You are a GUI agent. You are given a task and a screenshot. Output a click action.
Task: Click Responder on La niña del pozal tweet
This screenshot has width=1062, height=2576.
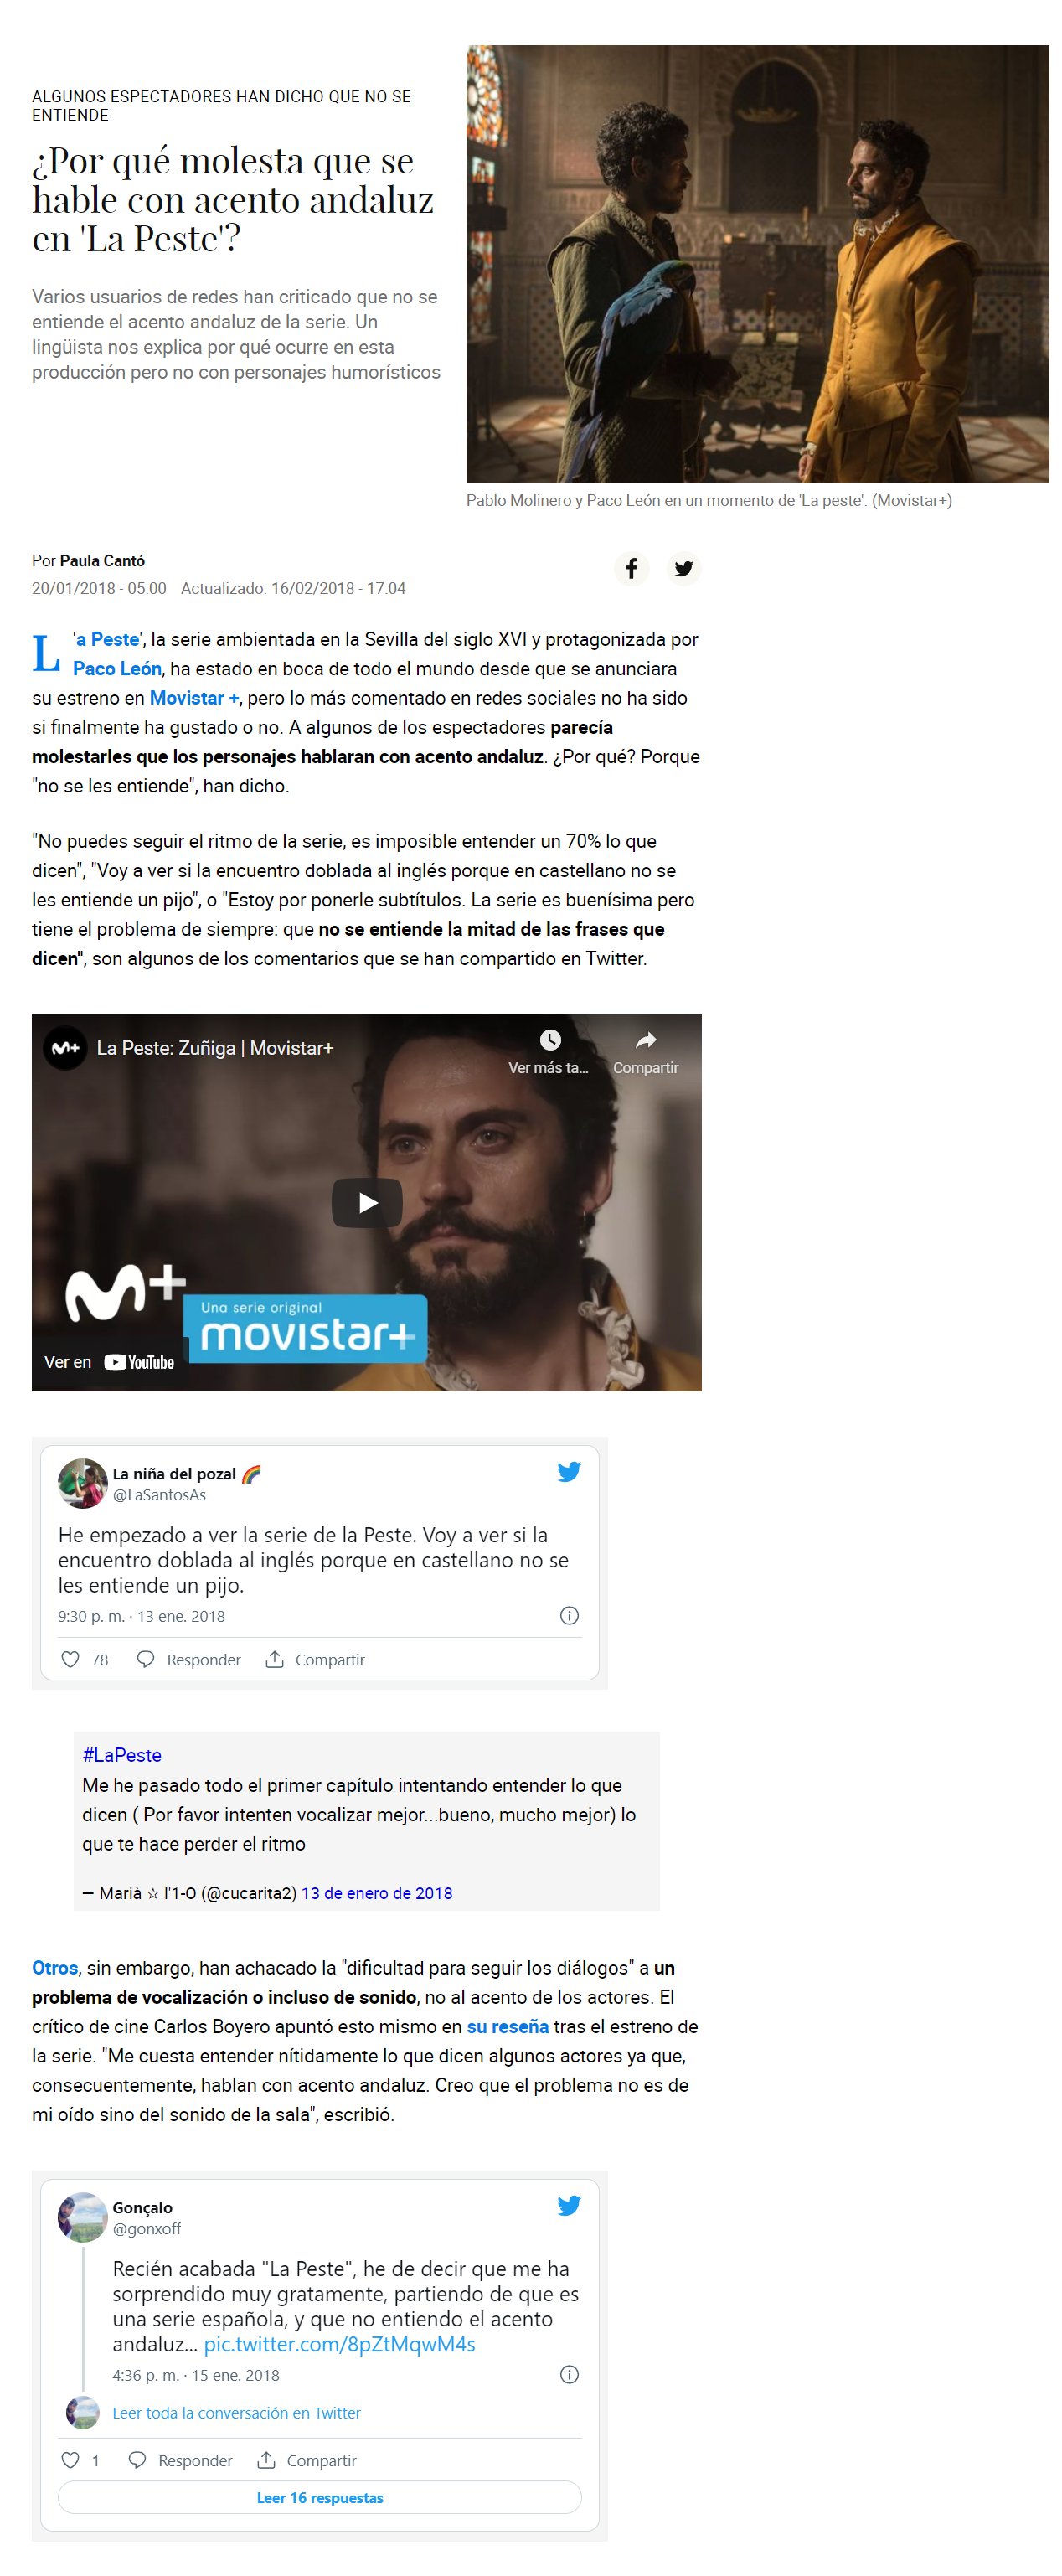[x=189, y=1660]
